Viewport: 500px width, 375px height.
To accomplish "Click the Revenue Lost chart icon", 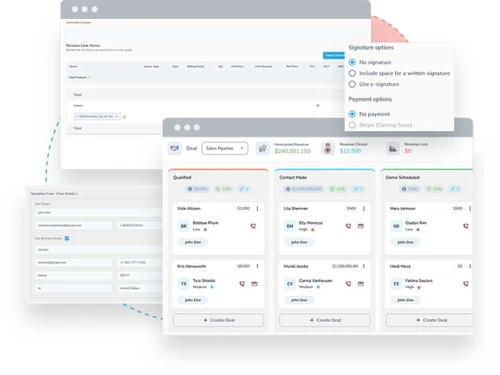I will (x=393, y=148).
